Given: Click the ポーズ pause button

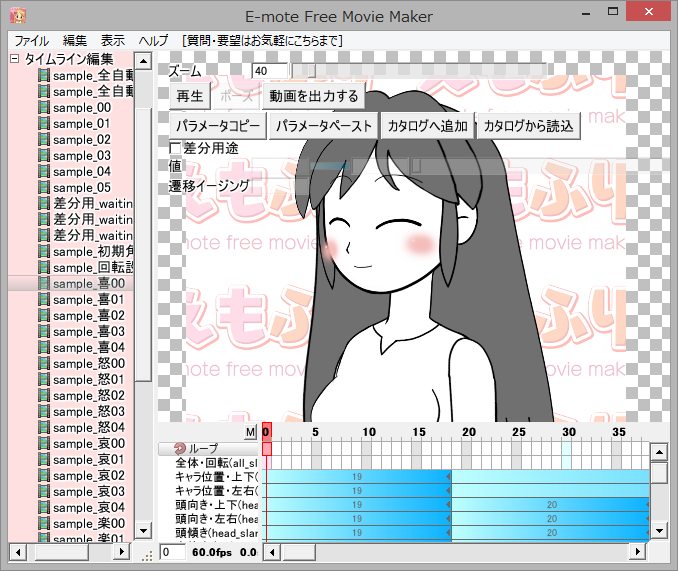Looking at the screenshot, I should point(236,96).
